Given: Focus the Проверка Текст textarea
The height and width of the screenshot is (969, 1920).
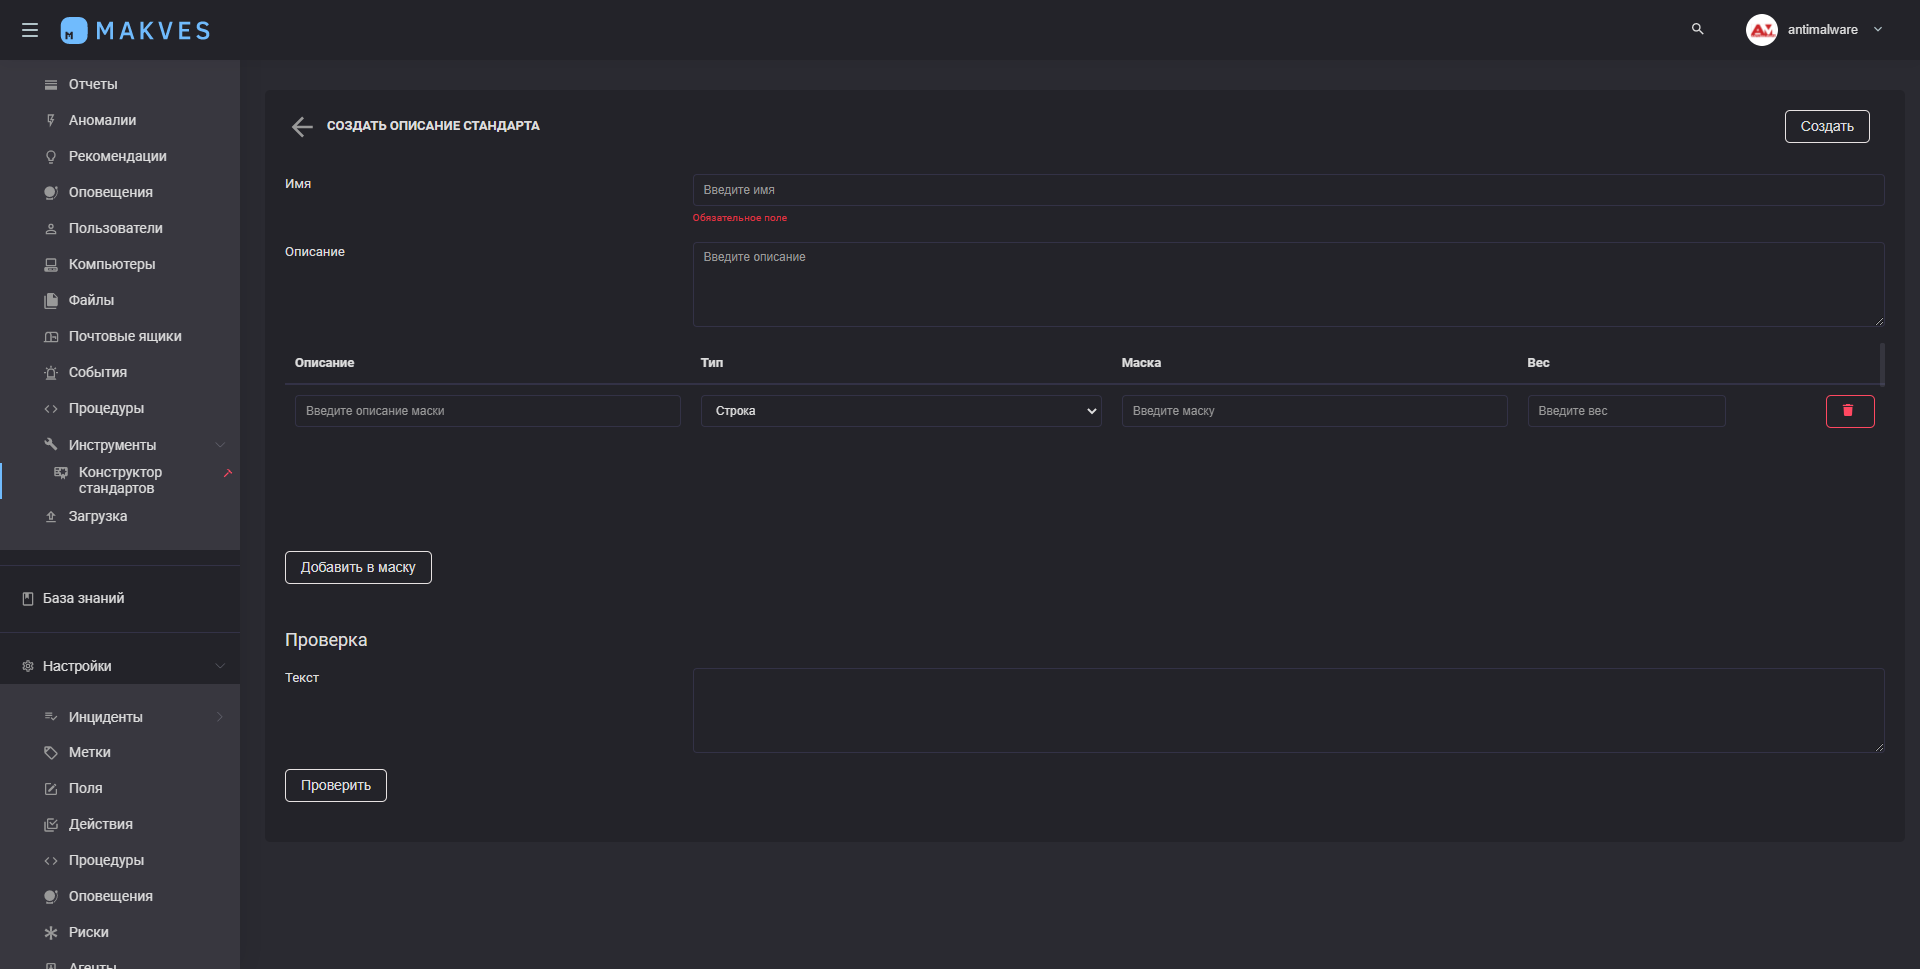Looking at the screenshot, I should [x=1288, y=710].
